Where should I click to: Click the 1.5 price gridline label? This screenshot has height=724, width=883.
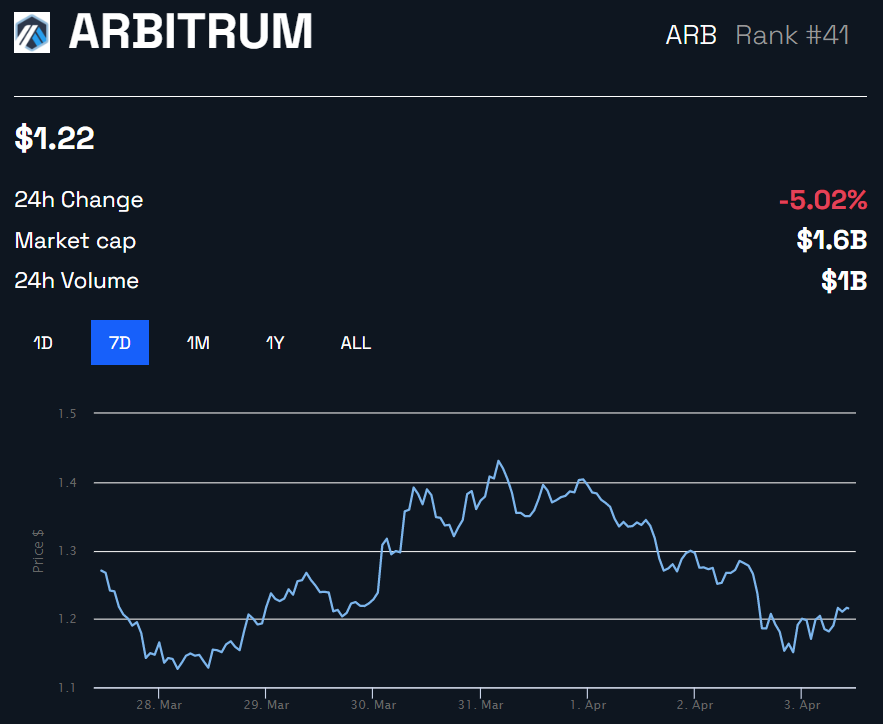pos(67,414)
